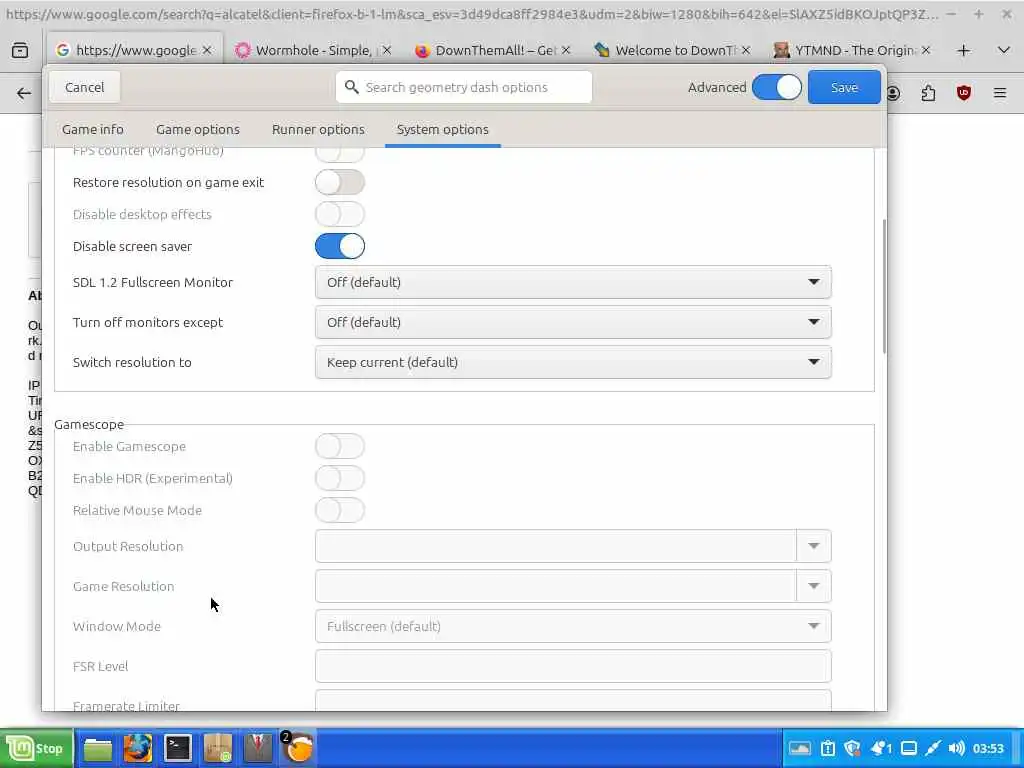
Task: Open uBlock Origin shield icon
Action: (964, 93)
